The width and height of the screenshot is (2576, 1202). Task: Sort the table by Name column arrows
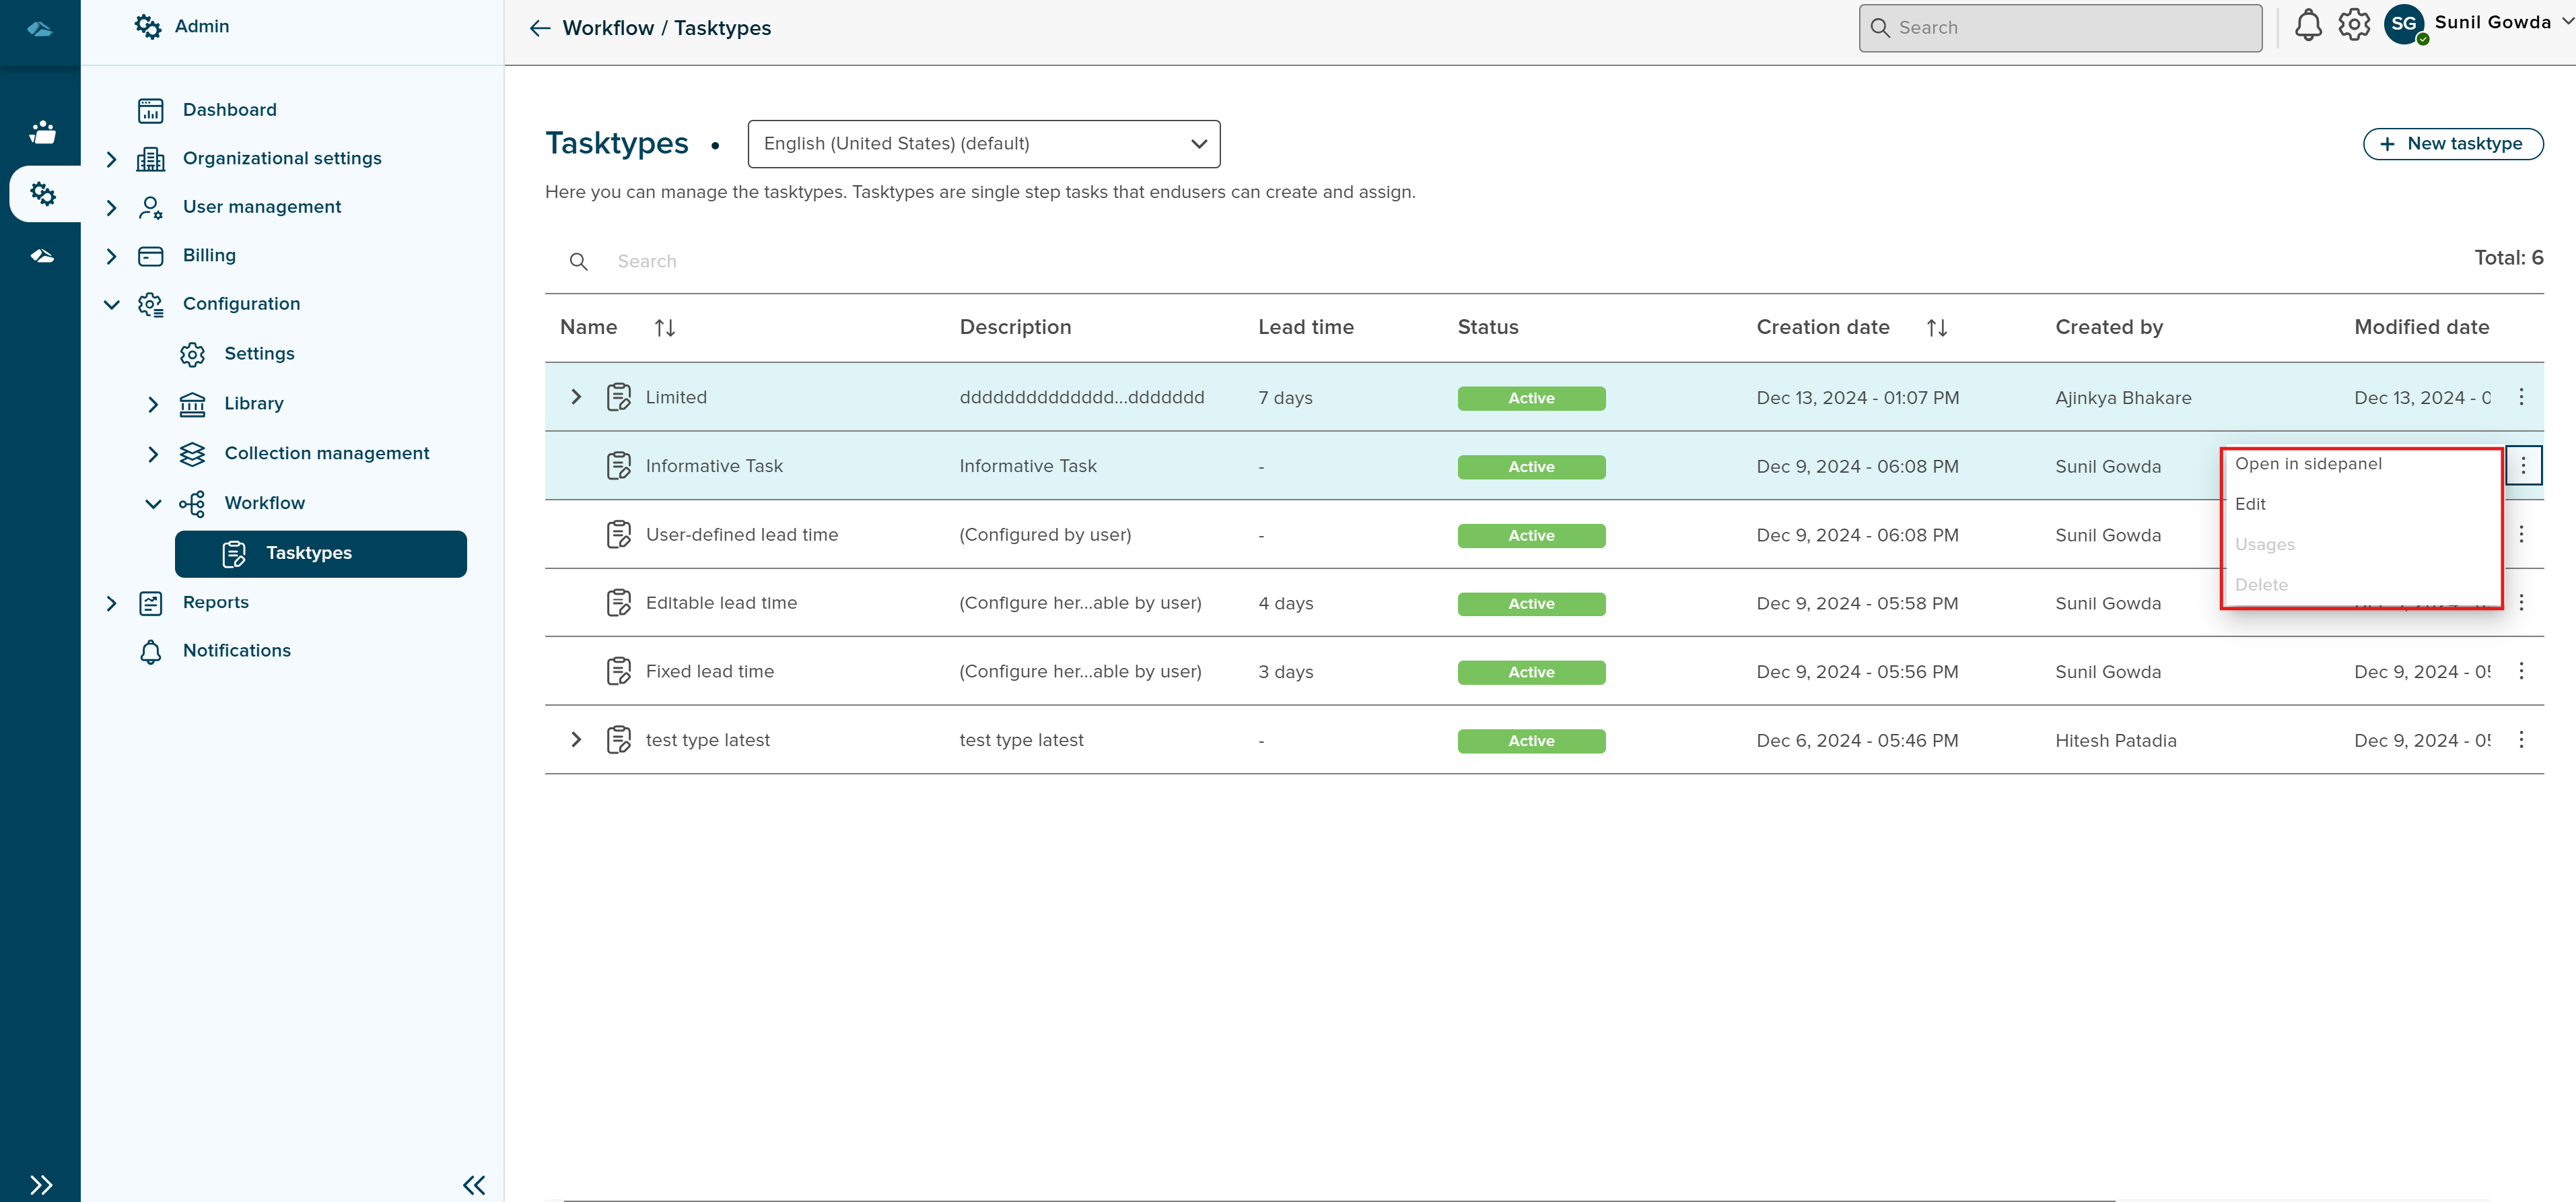click(x=665, y=328)
